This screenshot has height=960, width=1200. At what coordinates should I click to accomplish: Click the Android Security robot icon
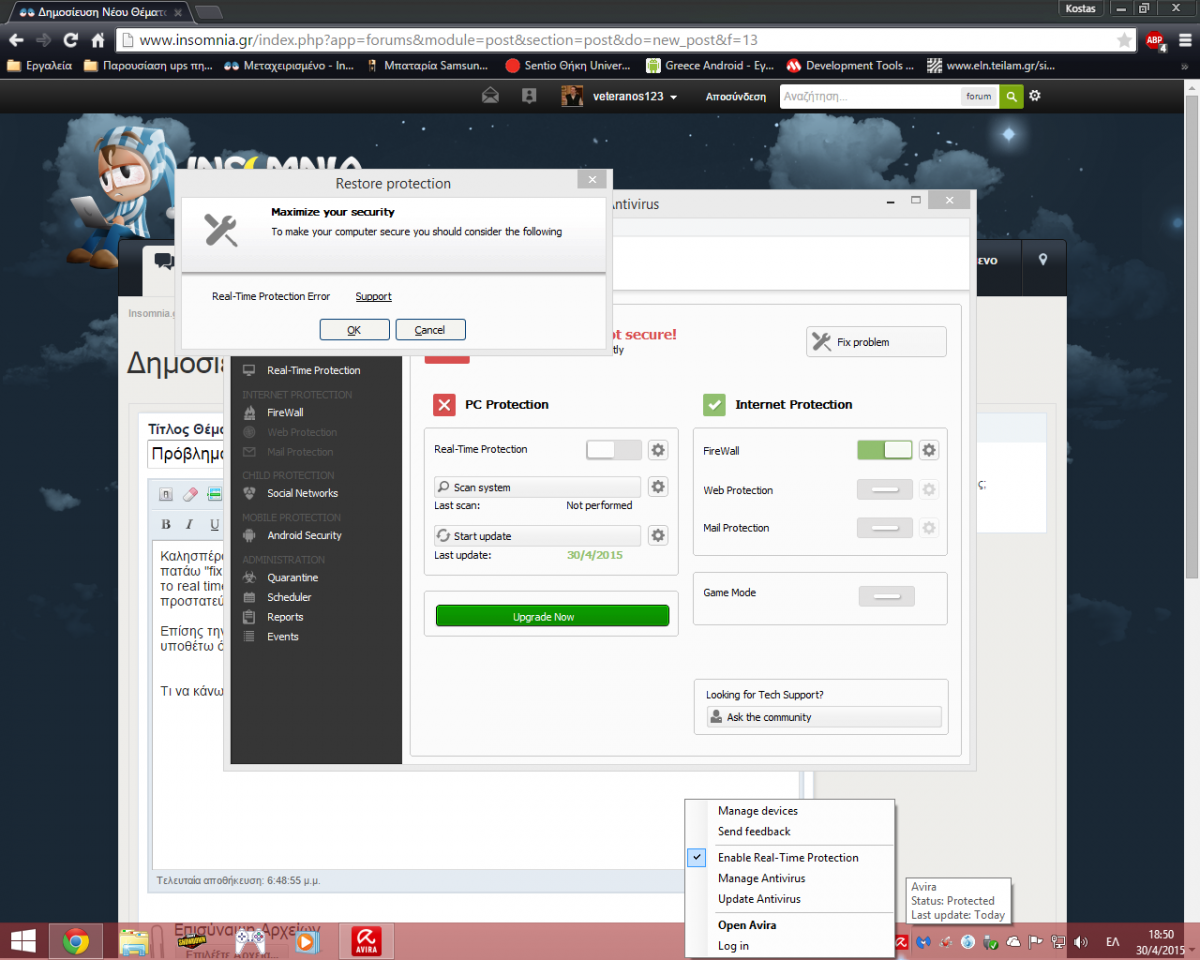pos(249,535)
